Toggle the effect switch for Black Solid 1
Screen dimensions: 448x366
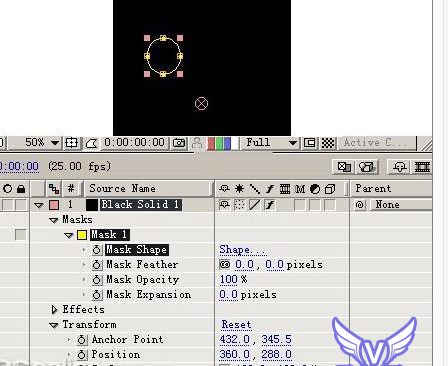270,205
